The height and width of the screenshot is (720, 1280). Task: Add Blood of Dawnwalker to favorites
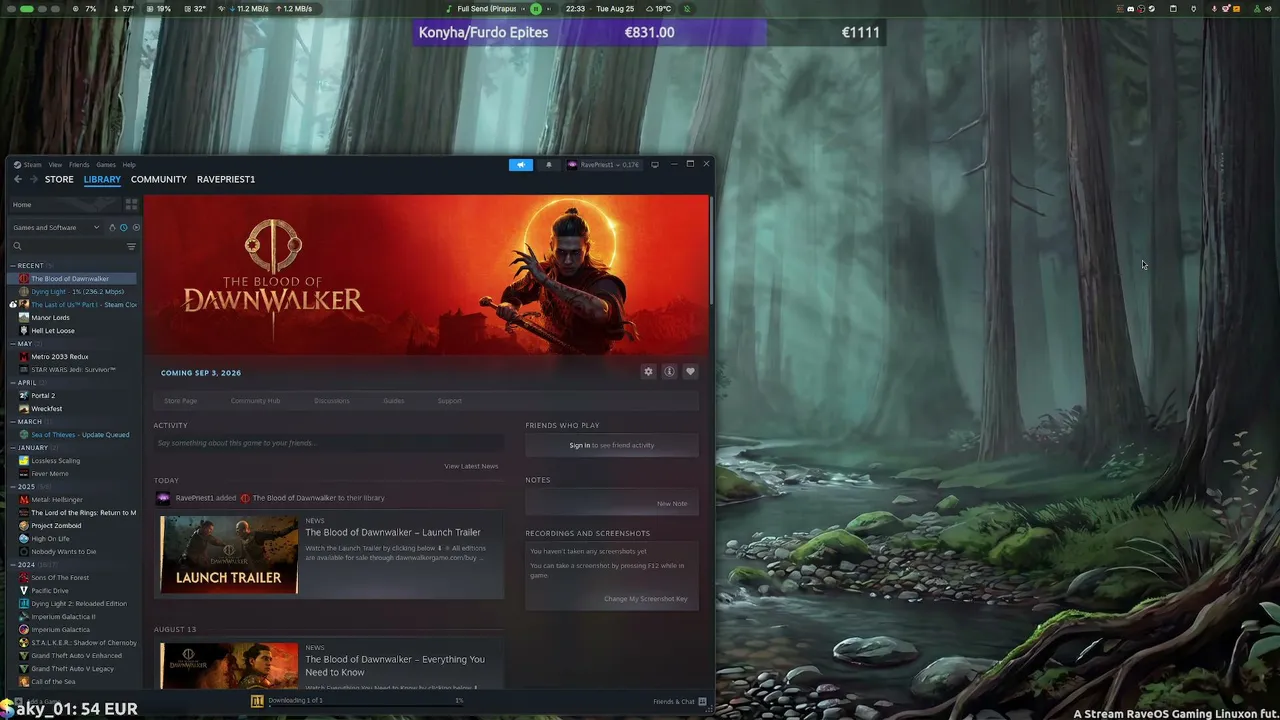point(690,372)
